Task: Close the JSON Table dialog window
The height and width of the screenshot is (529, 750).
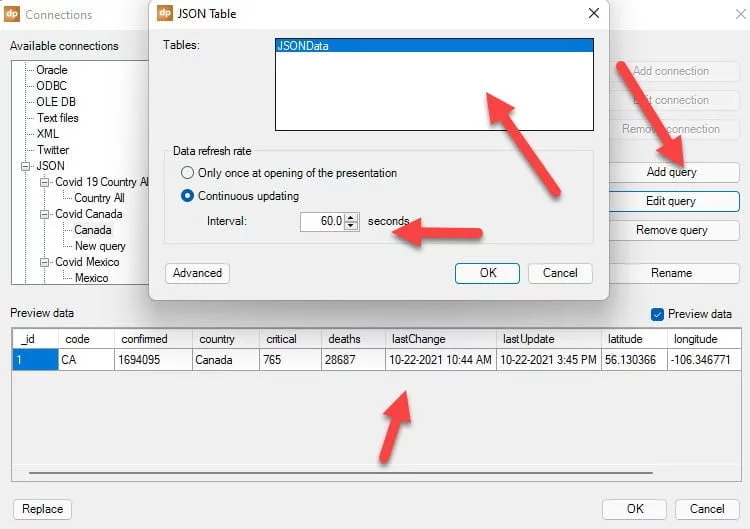Action: coord(594,13)
